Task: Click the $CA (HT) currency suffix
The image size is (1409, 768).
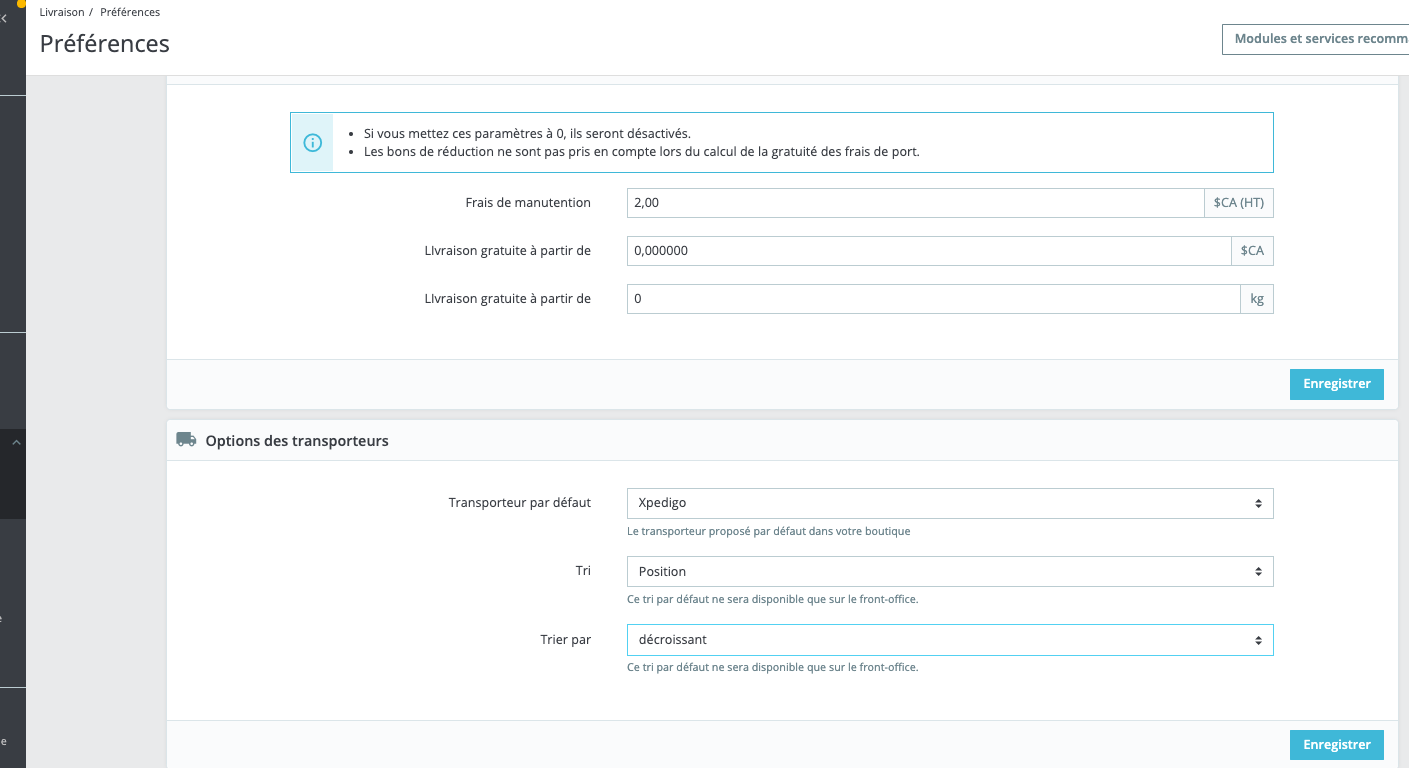Action: coord(1239,203)
